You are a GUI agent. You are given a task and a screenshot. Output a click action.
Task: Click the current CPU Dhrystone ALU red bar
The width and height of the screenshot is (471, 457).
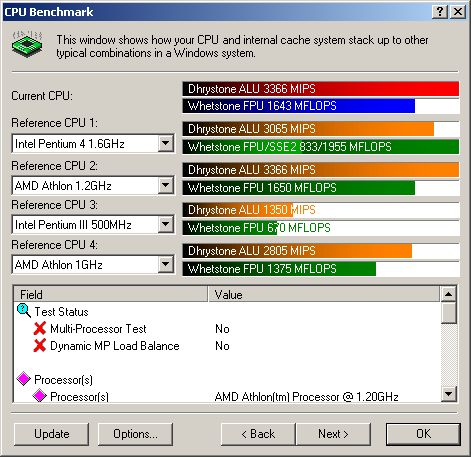pos(321,89)
